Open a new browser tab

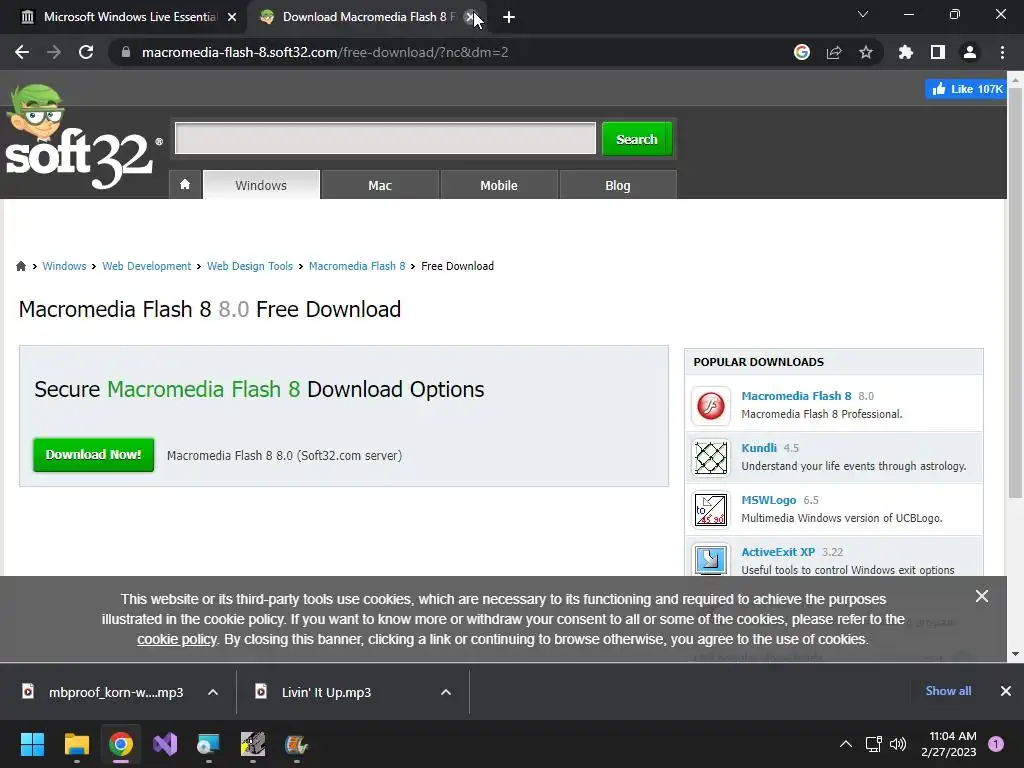point(509,18)
